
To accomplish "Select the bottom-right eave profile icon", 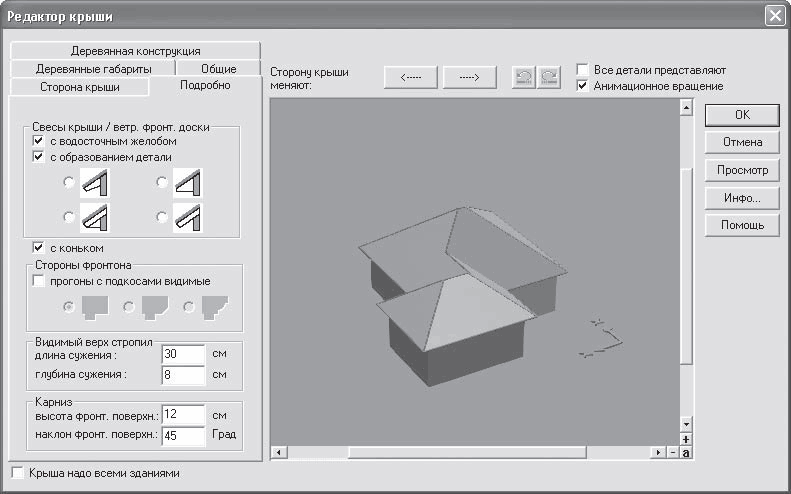I will coord(188,217).
